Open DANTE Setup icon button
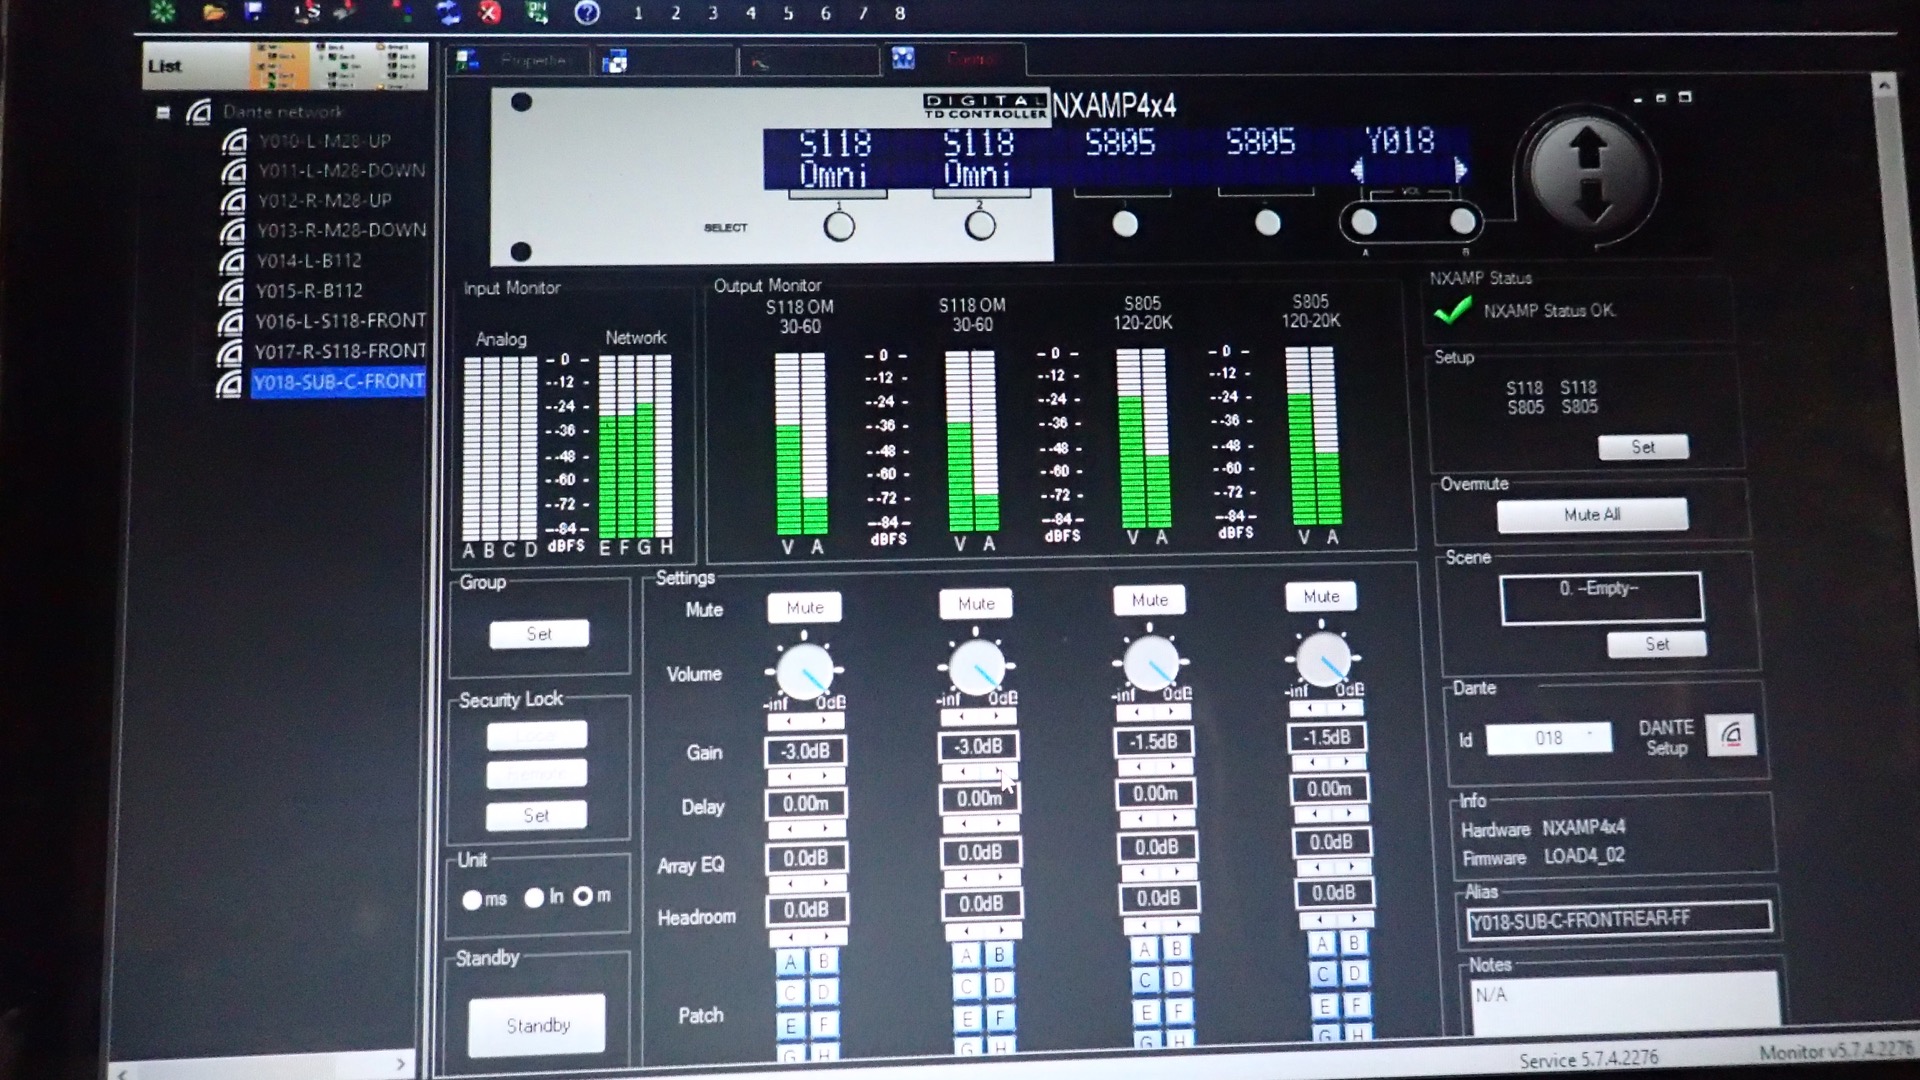Image resolution: width=1920 pixels, height=1080 pixels. tap(1731, 736)
